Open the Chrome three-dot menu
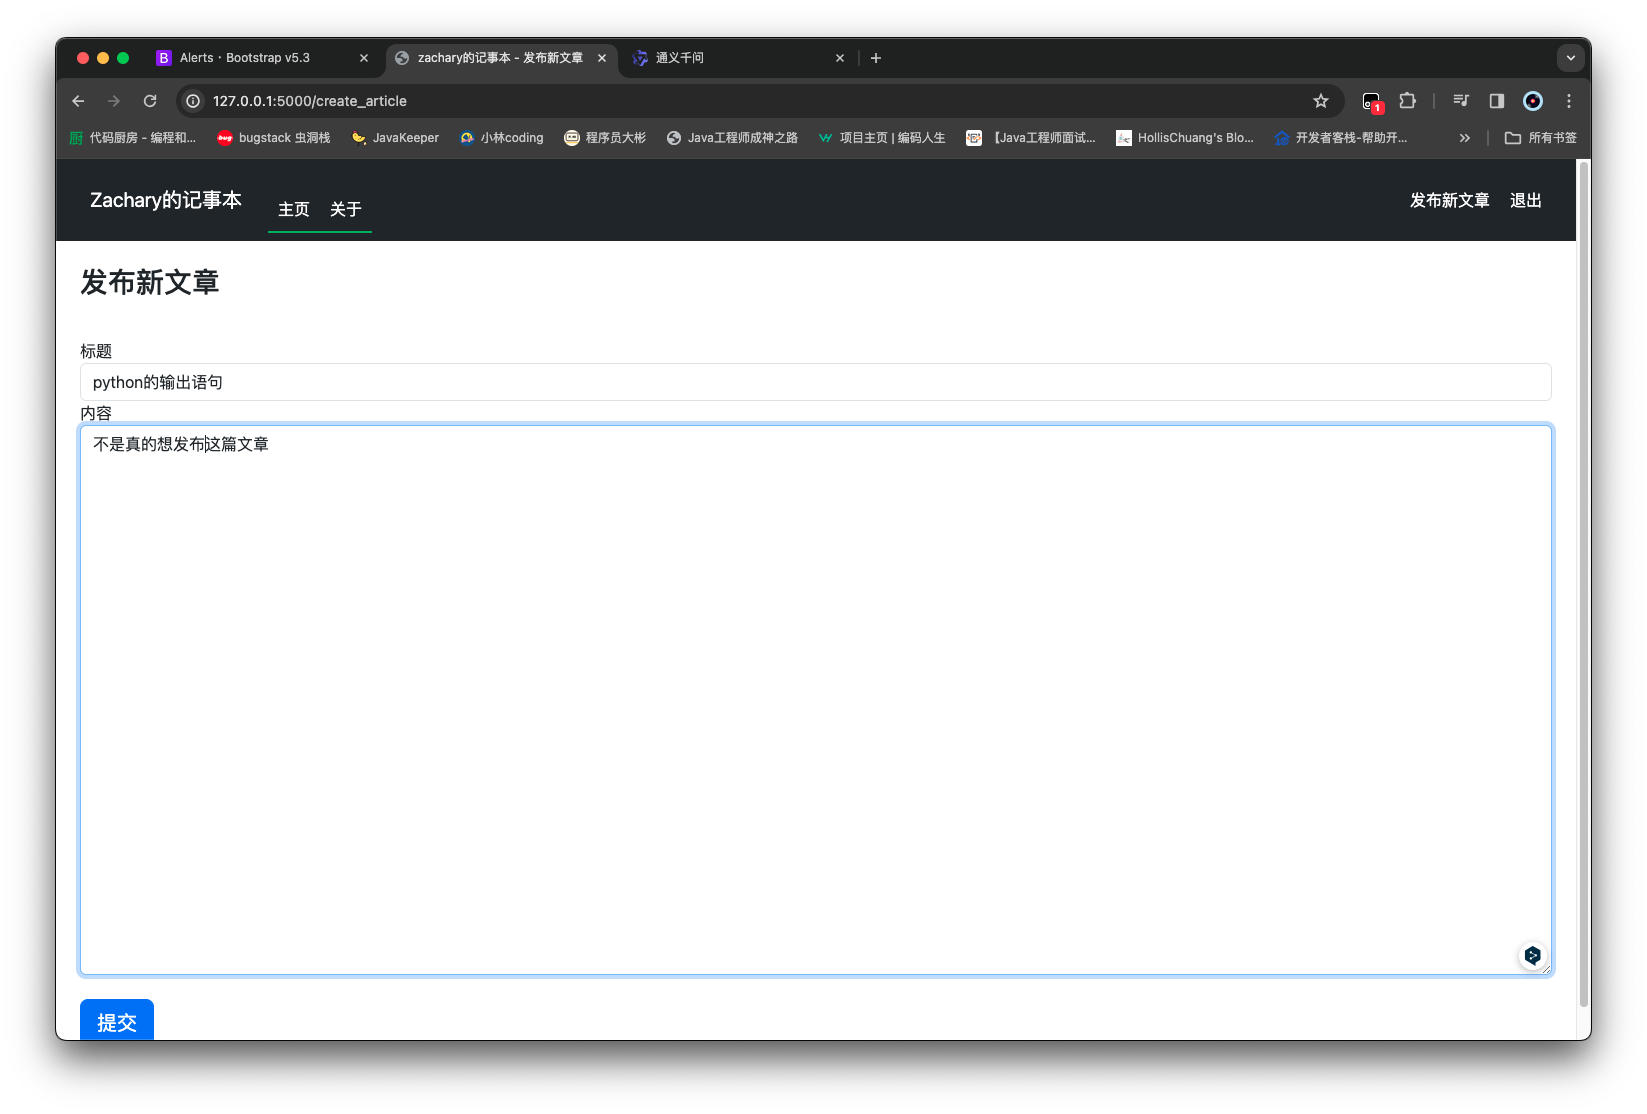This screenshot has width=1647, height=1114. (1569, 101)
